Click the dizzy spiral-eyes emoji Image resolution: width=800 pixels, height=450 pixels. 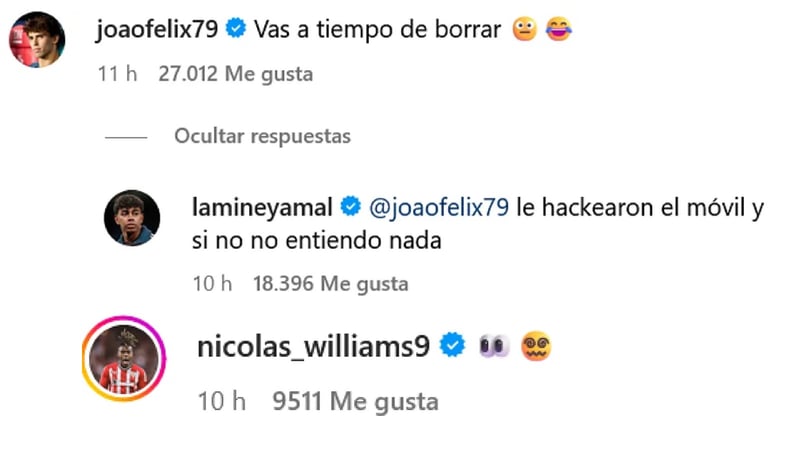(x=536, y=346)
